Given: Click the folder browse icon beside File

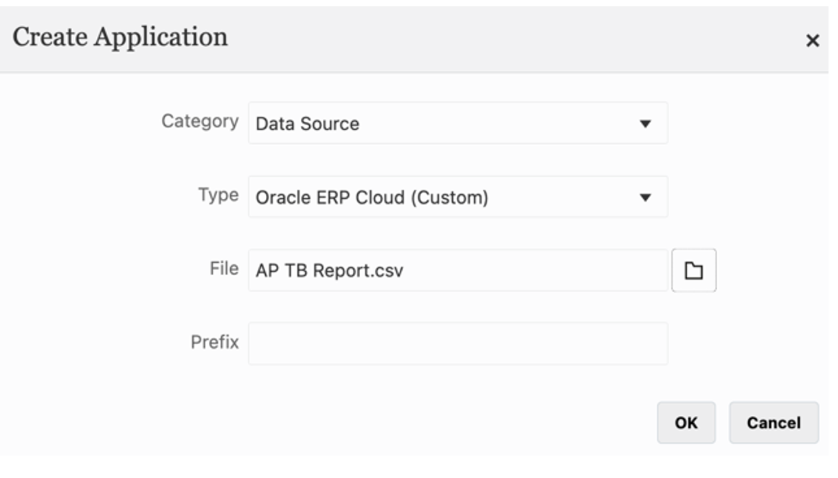Looking at the screenshot, I should (x=693, y=270).
